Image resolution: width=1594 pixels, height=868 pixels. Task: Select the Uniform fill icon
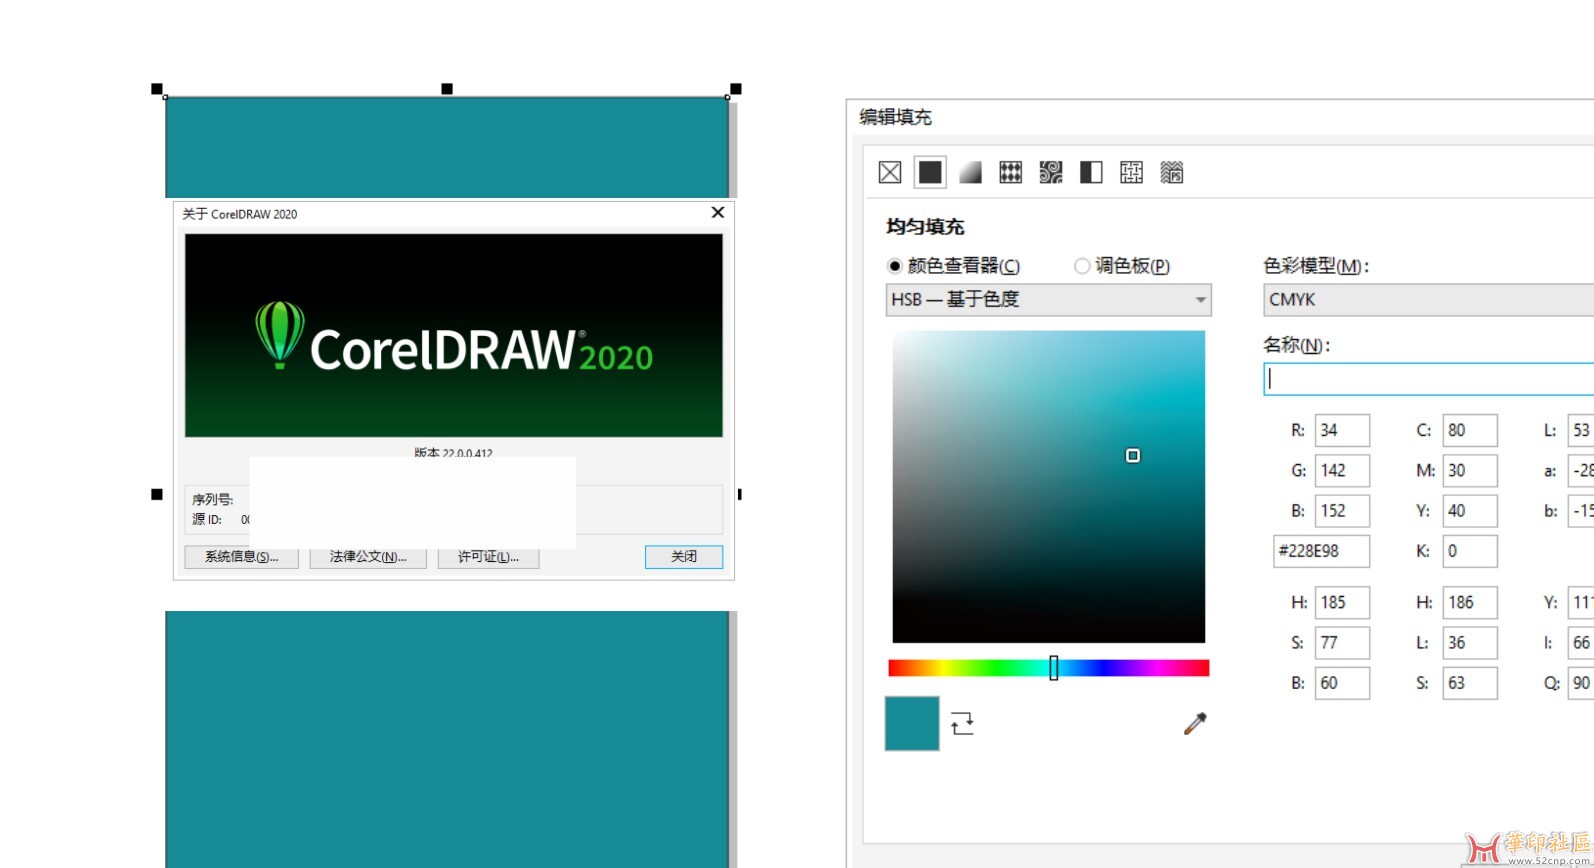point(930,173)
